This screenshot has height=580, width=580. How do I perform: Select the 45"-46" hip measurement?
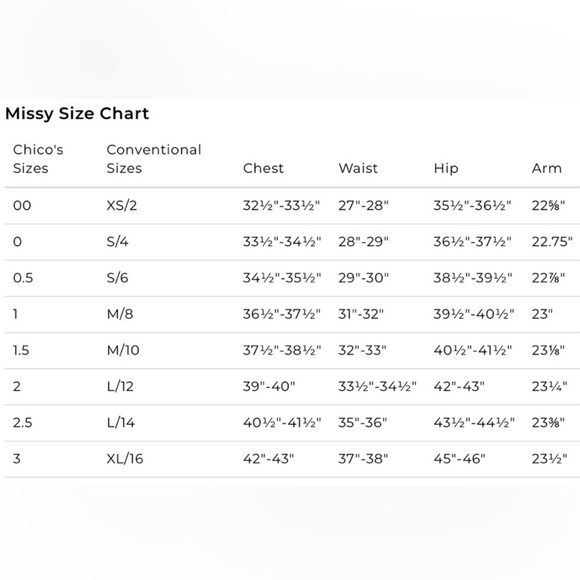pyautogui.click(x=459, y=459)
